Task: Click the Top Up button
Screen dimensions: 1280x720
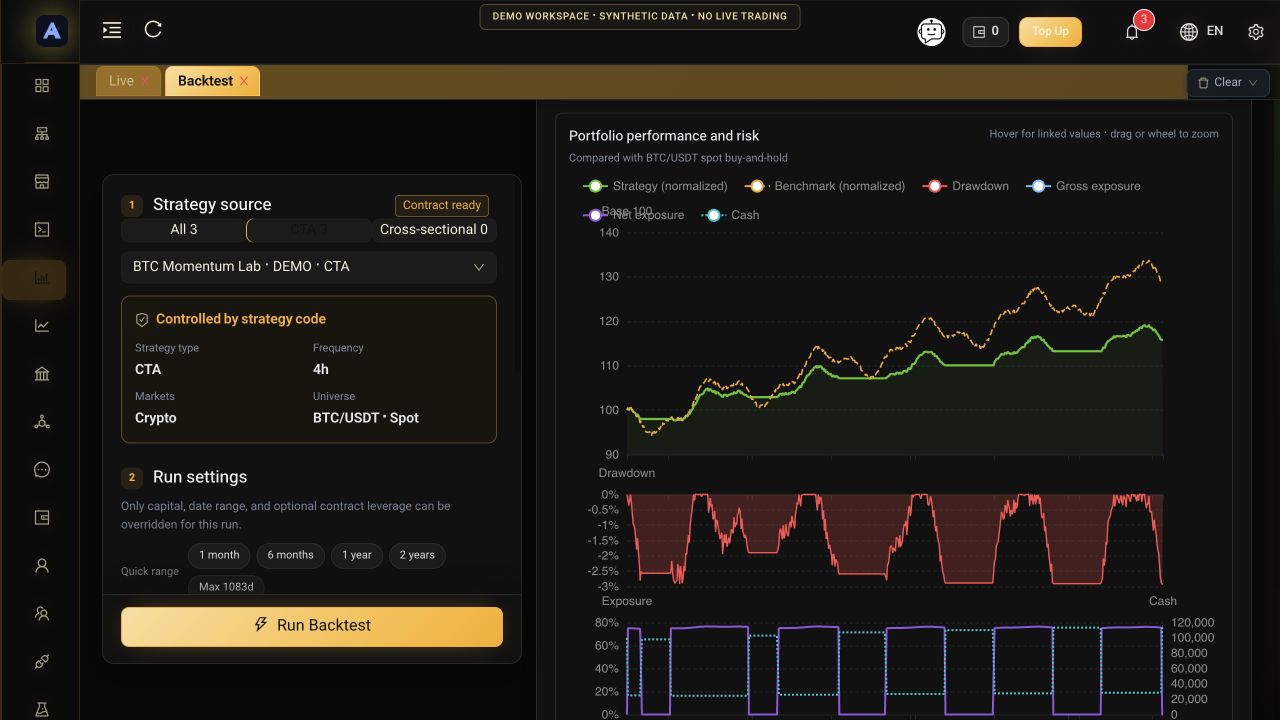Action: tap(1050, 32)
